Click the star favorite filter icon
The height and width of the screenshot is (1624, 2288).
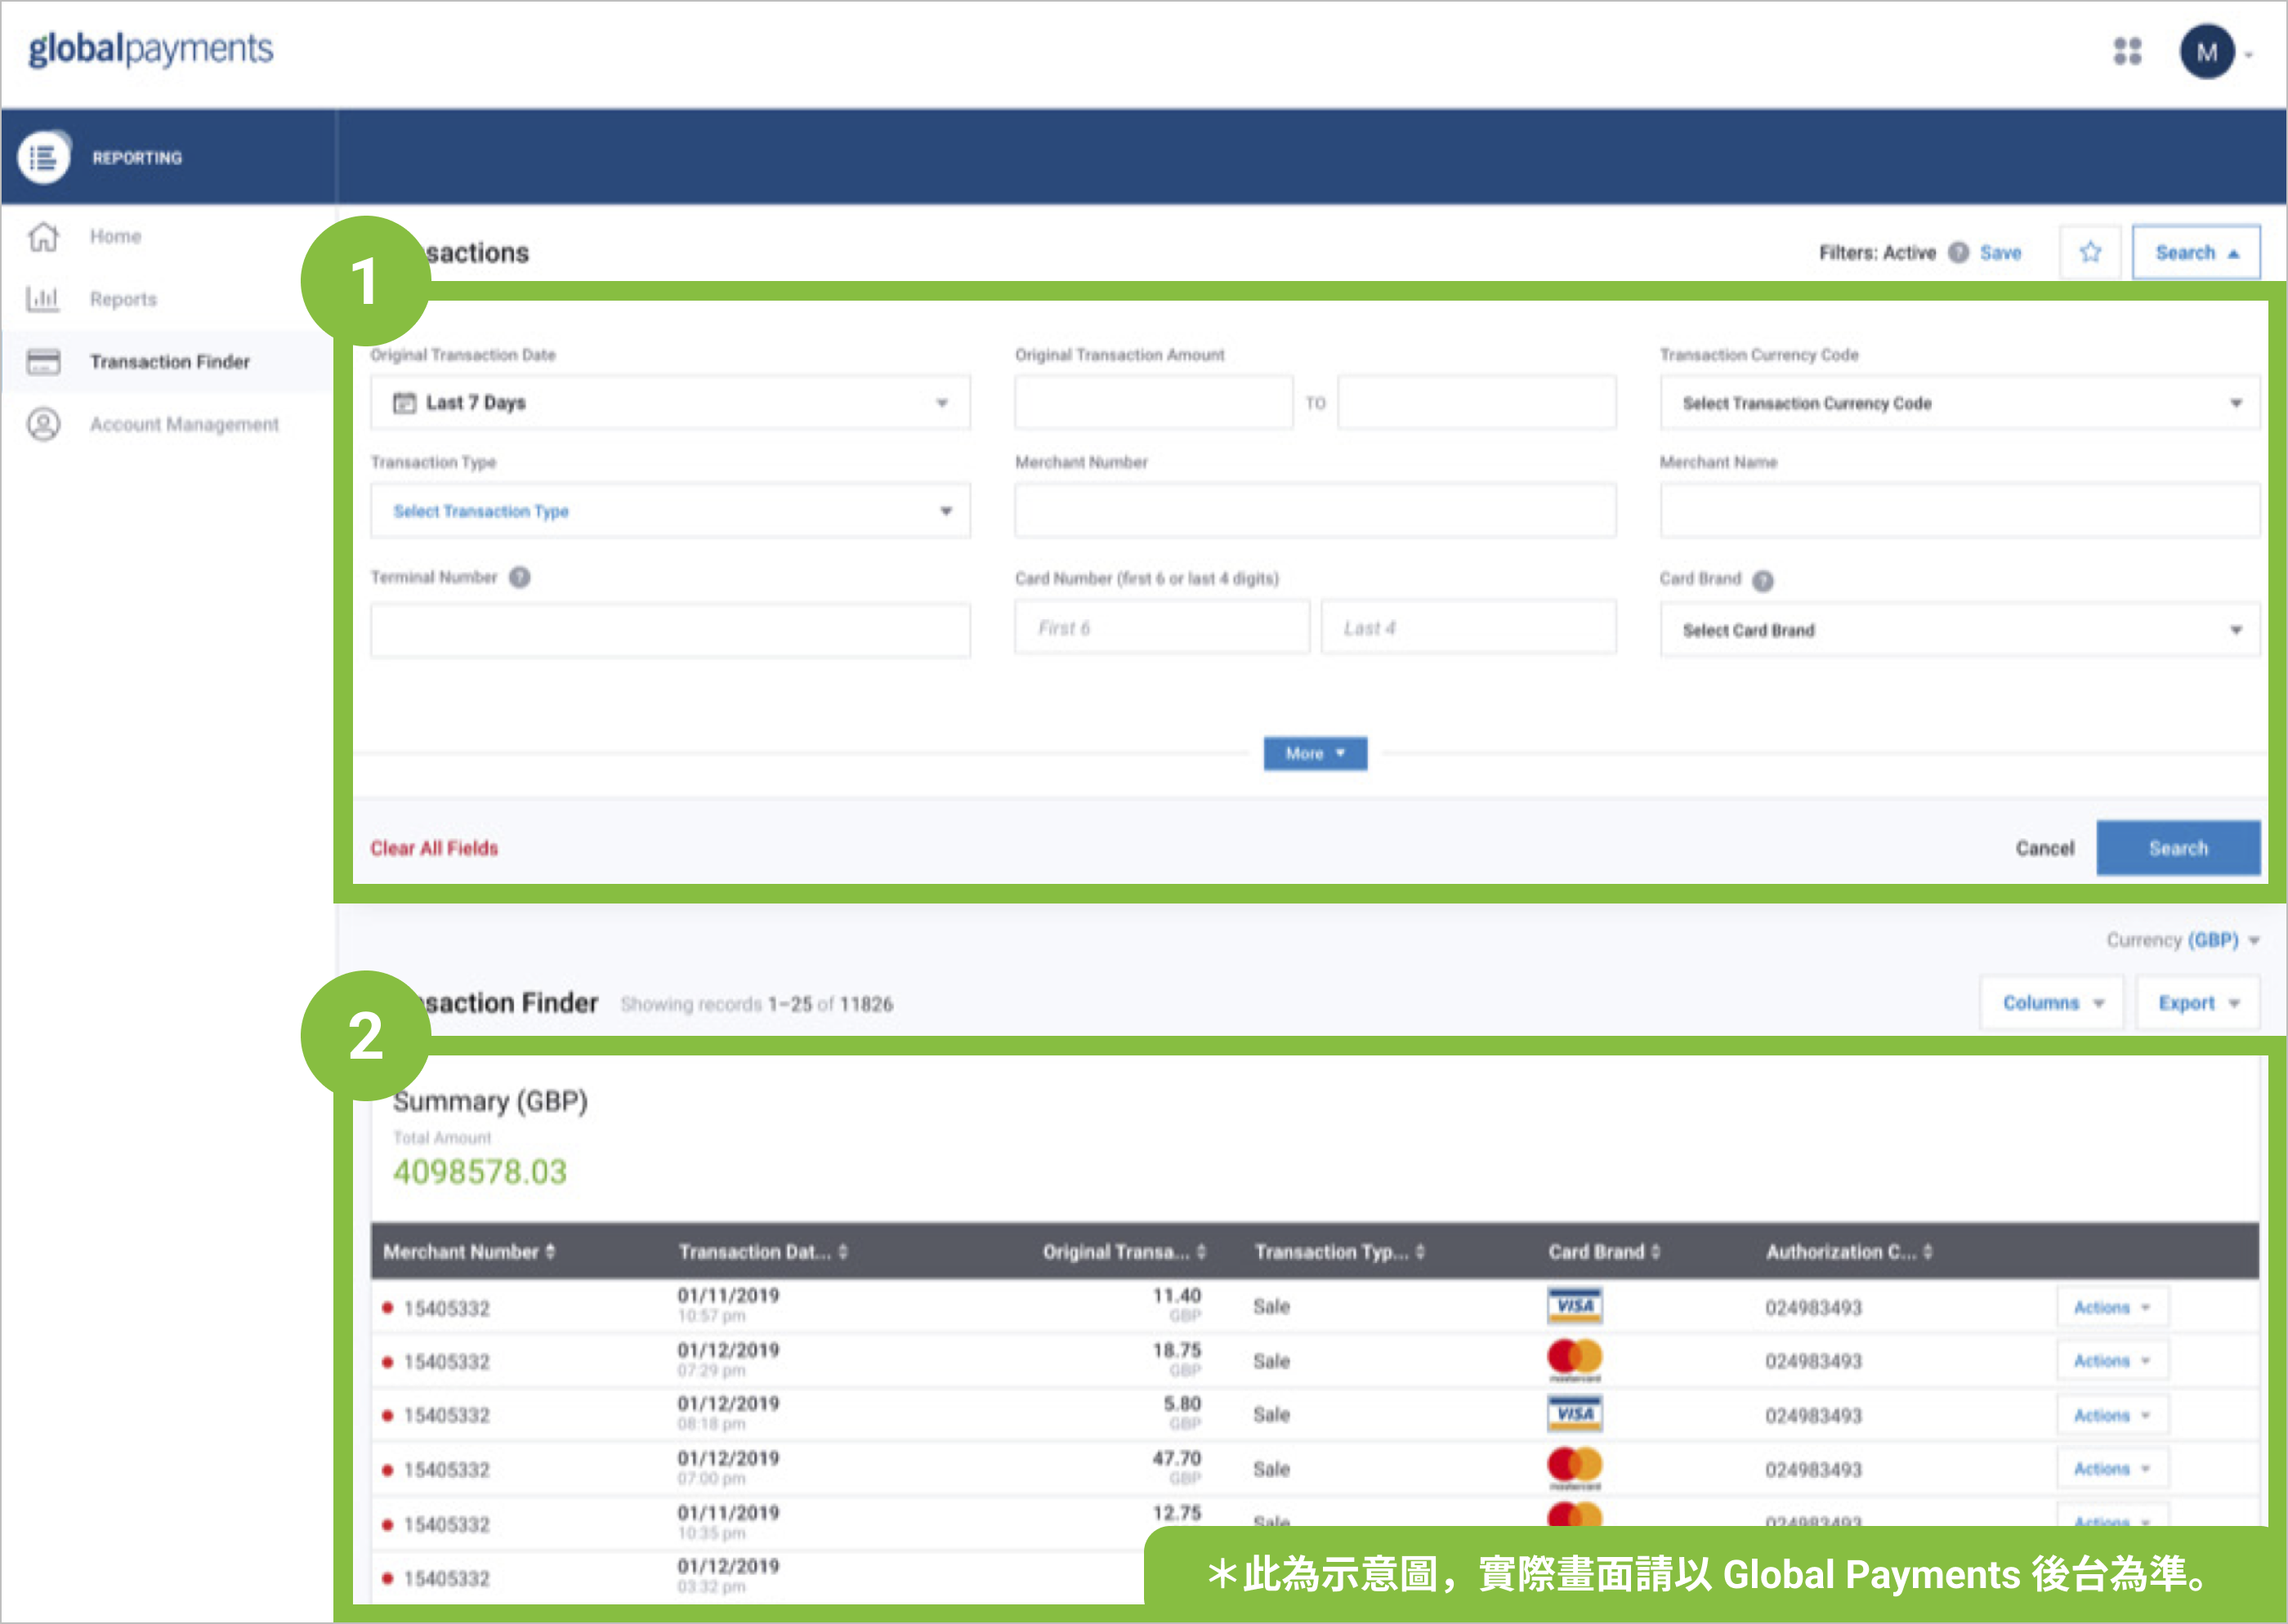pos(2089,253)
